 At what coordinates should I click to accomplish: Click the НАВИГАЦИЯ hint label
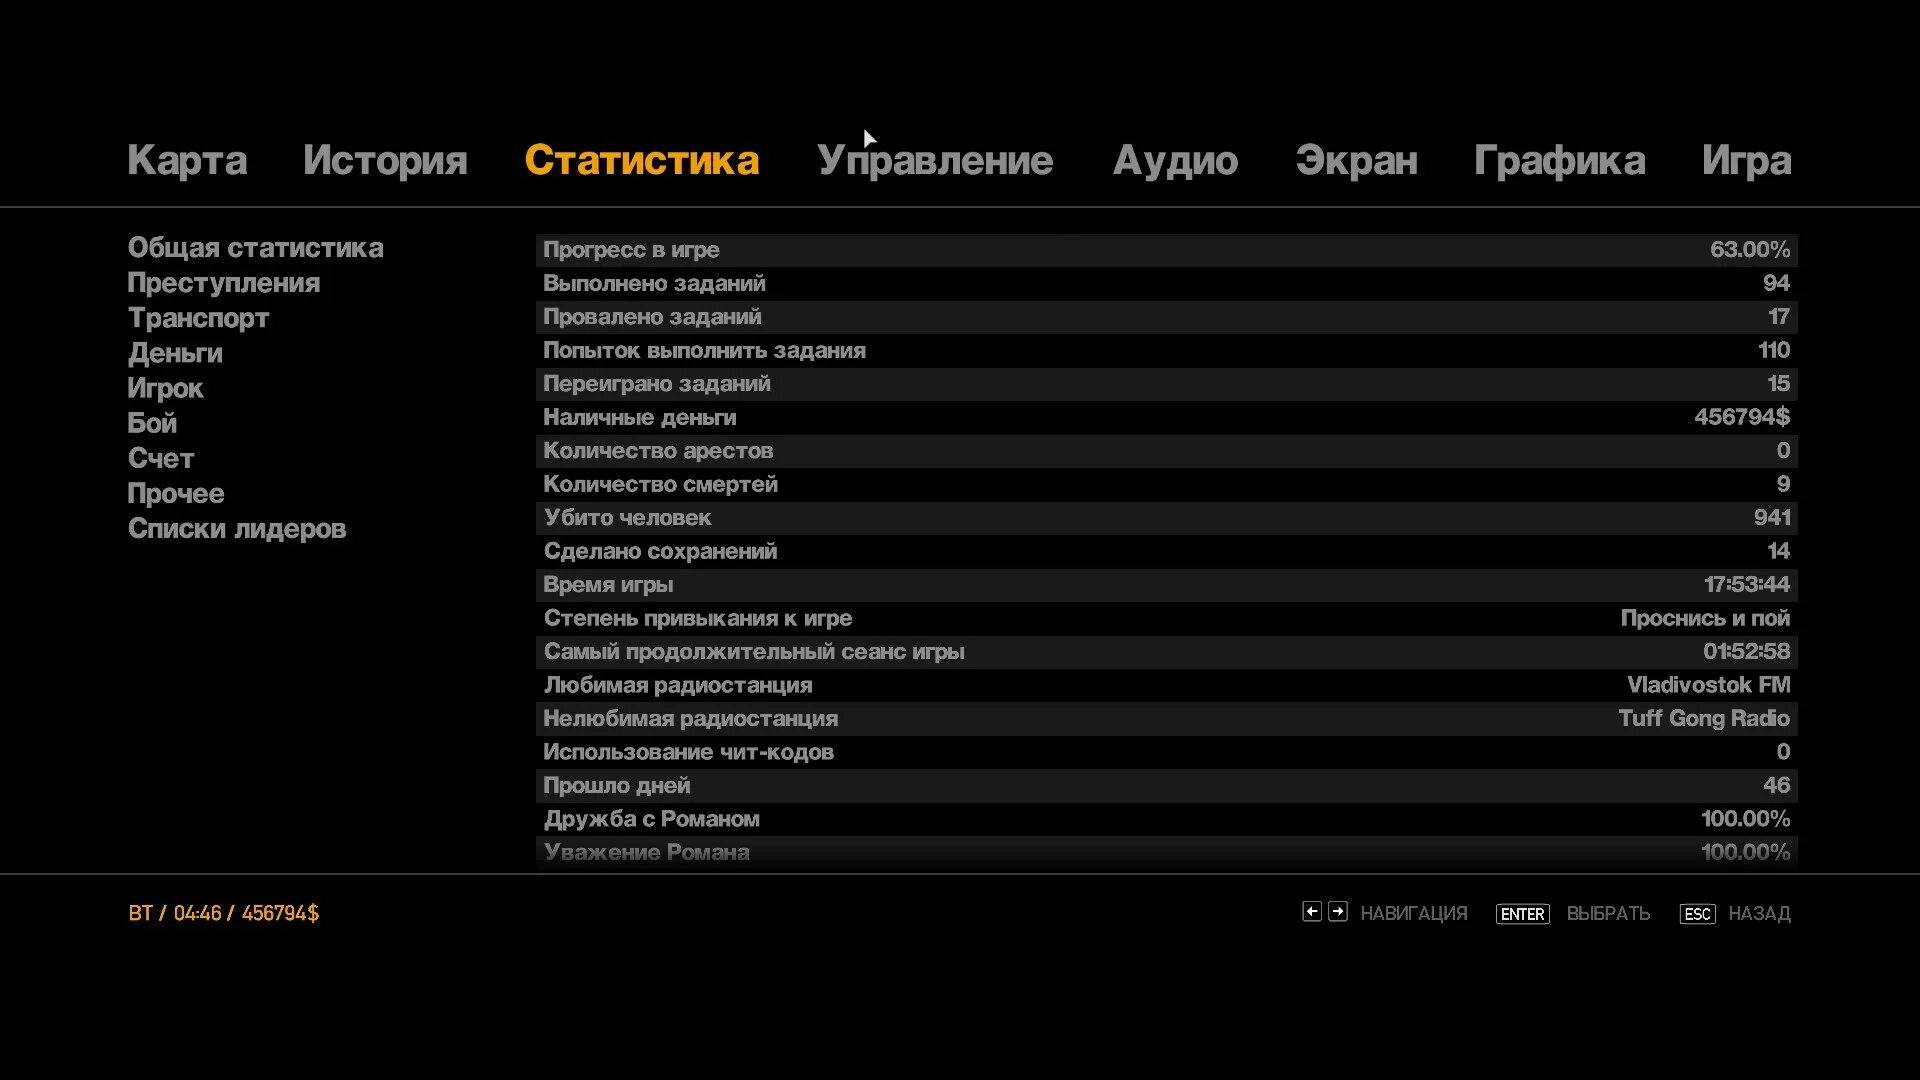pyautogui.click(x=1414, y=913)
